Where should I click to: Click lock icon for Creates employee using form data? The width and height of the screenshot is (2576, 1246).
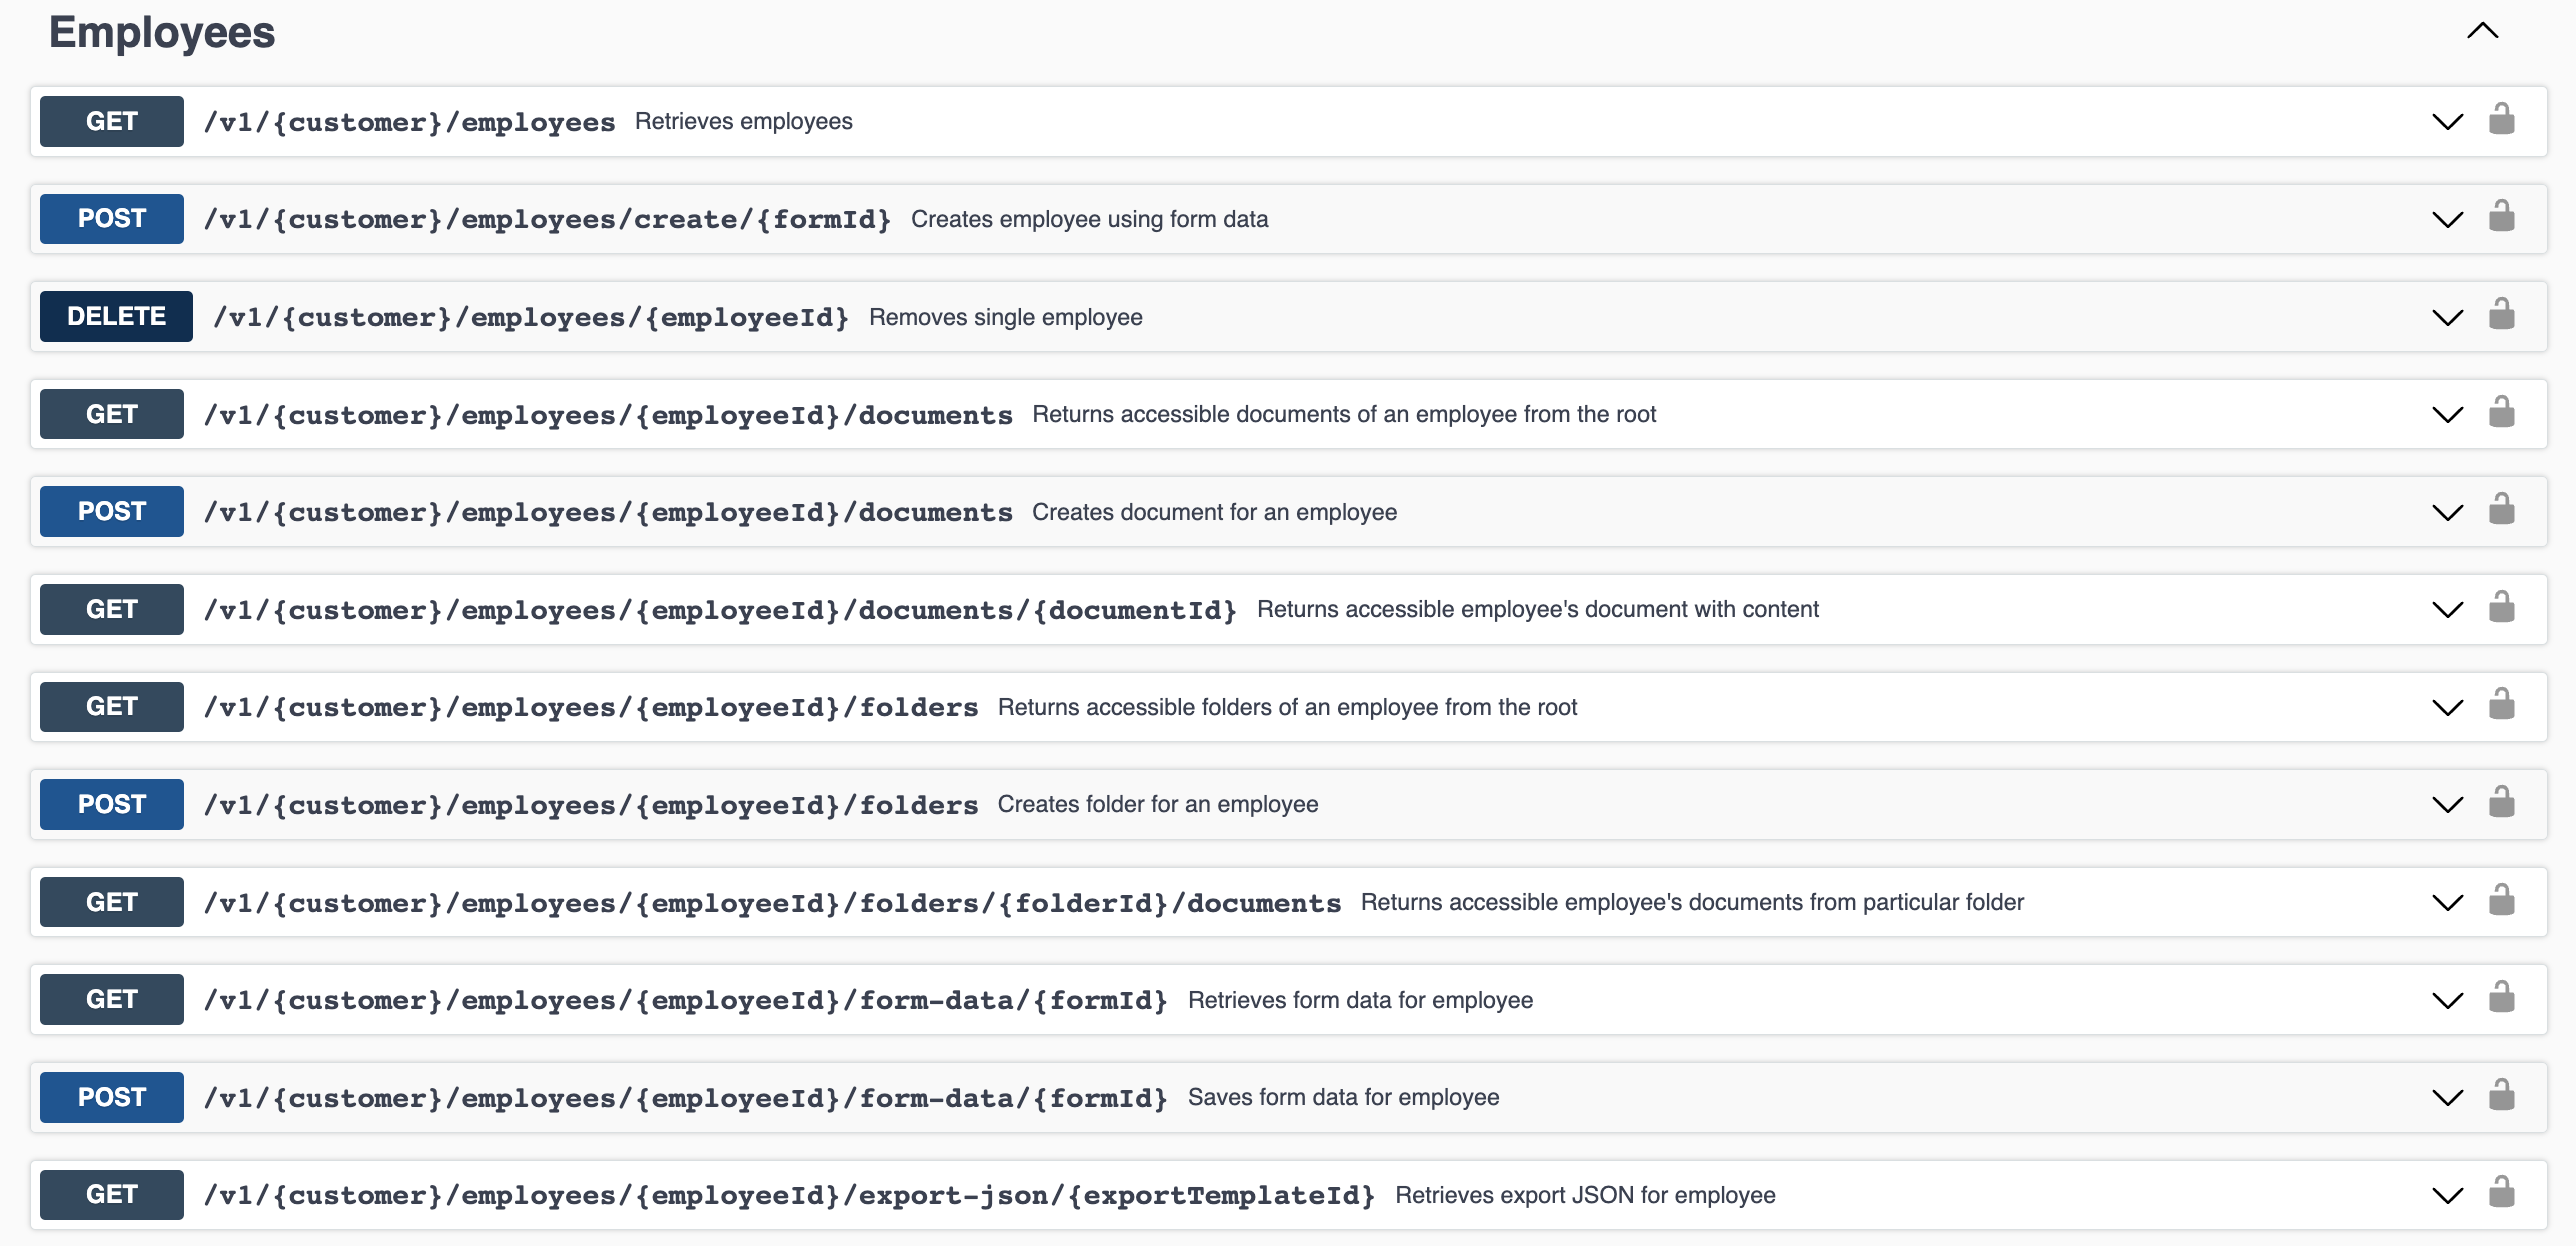coord(2501,216)
